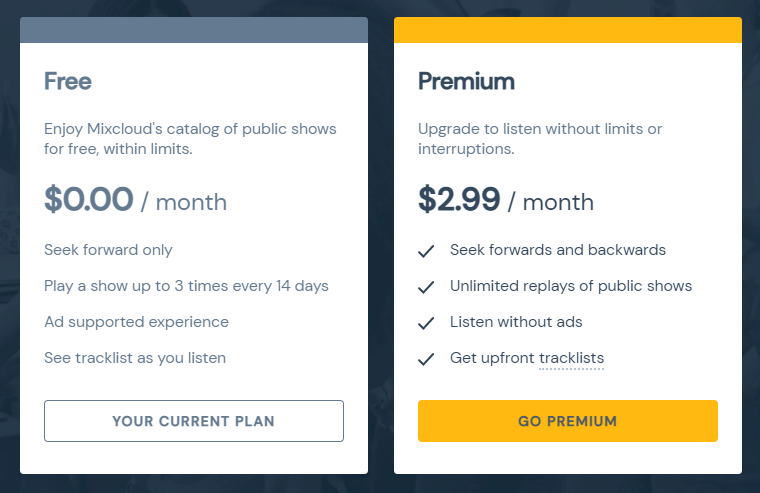Click the Your Current Plan button
The height and width of the screenshot is (493, 760).
click(x=193, y=421)
